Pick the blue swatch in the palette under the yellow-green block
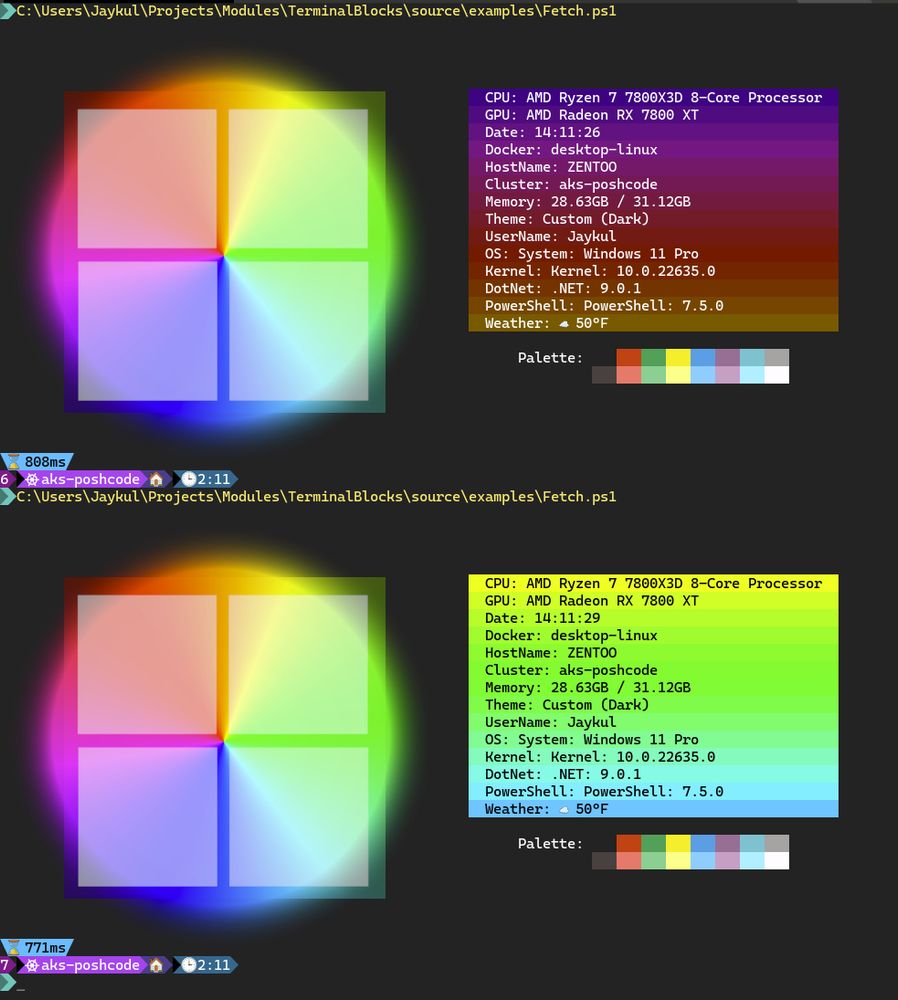The image size is (898, 1000). pyautogui.click(x=702, y=843)
